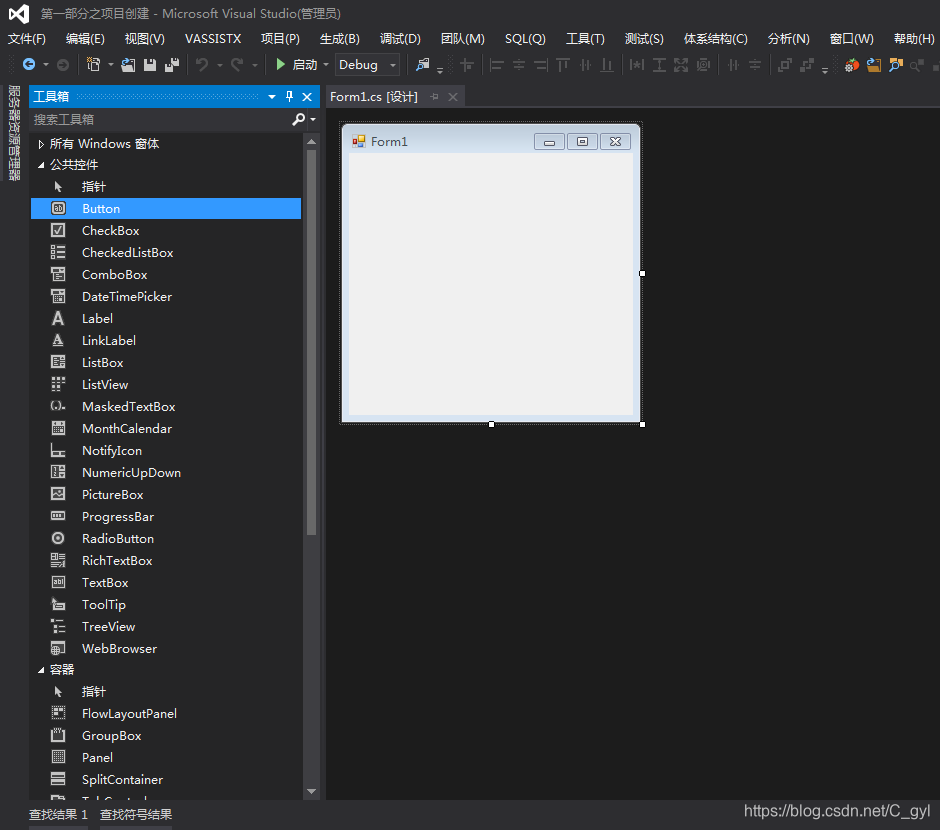This screenshot has height=830, width=940.
Task: Click the Save toolbar icon
Action: tap(150, 65)
